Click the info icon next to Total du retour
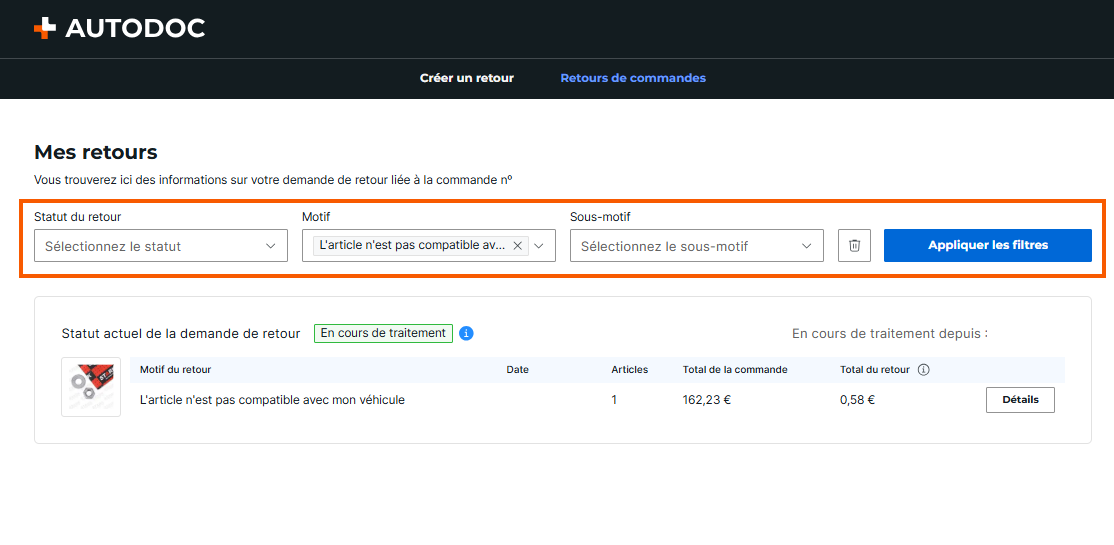The width and height of the screenshot is (1114, 545). [924, 369]
